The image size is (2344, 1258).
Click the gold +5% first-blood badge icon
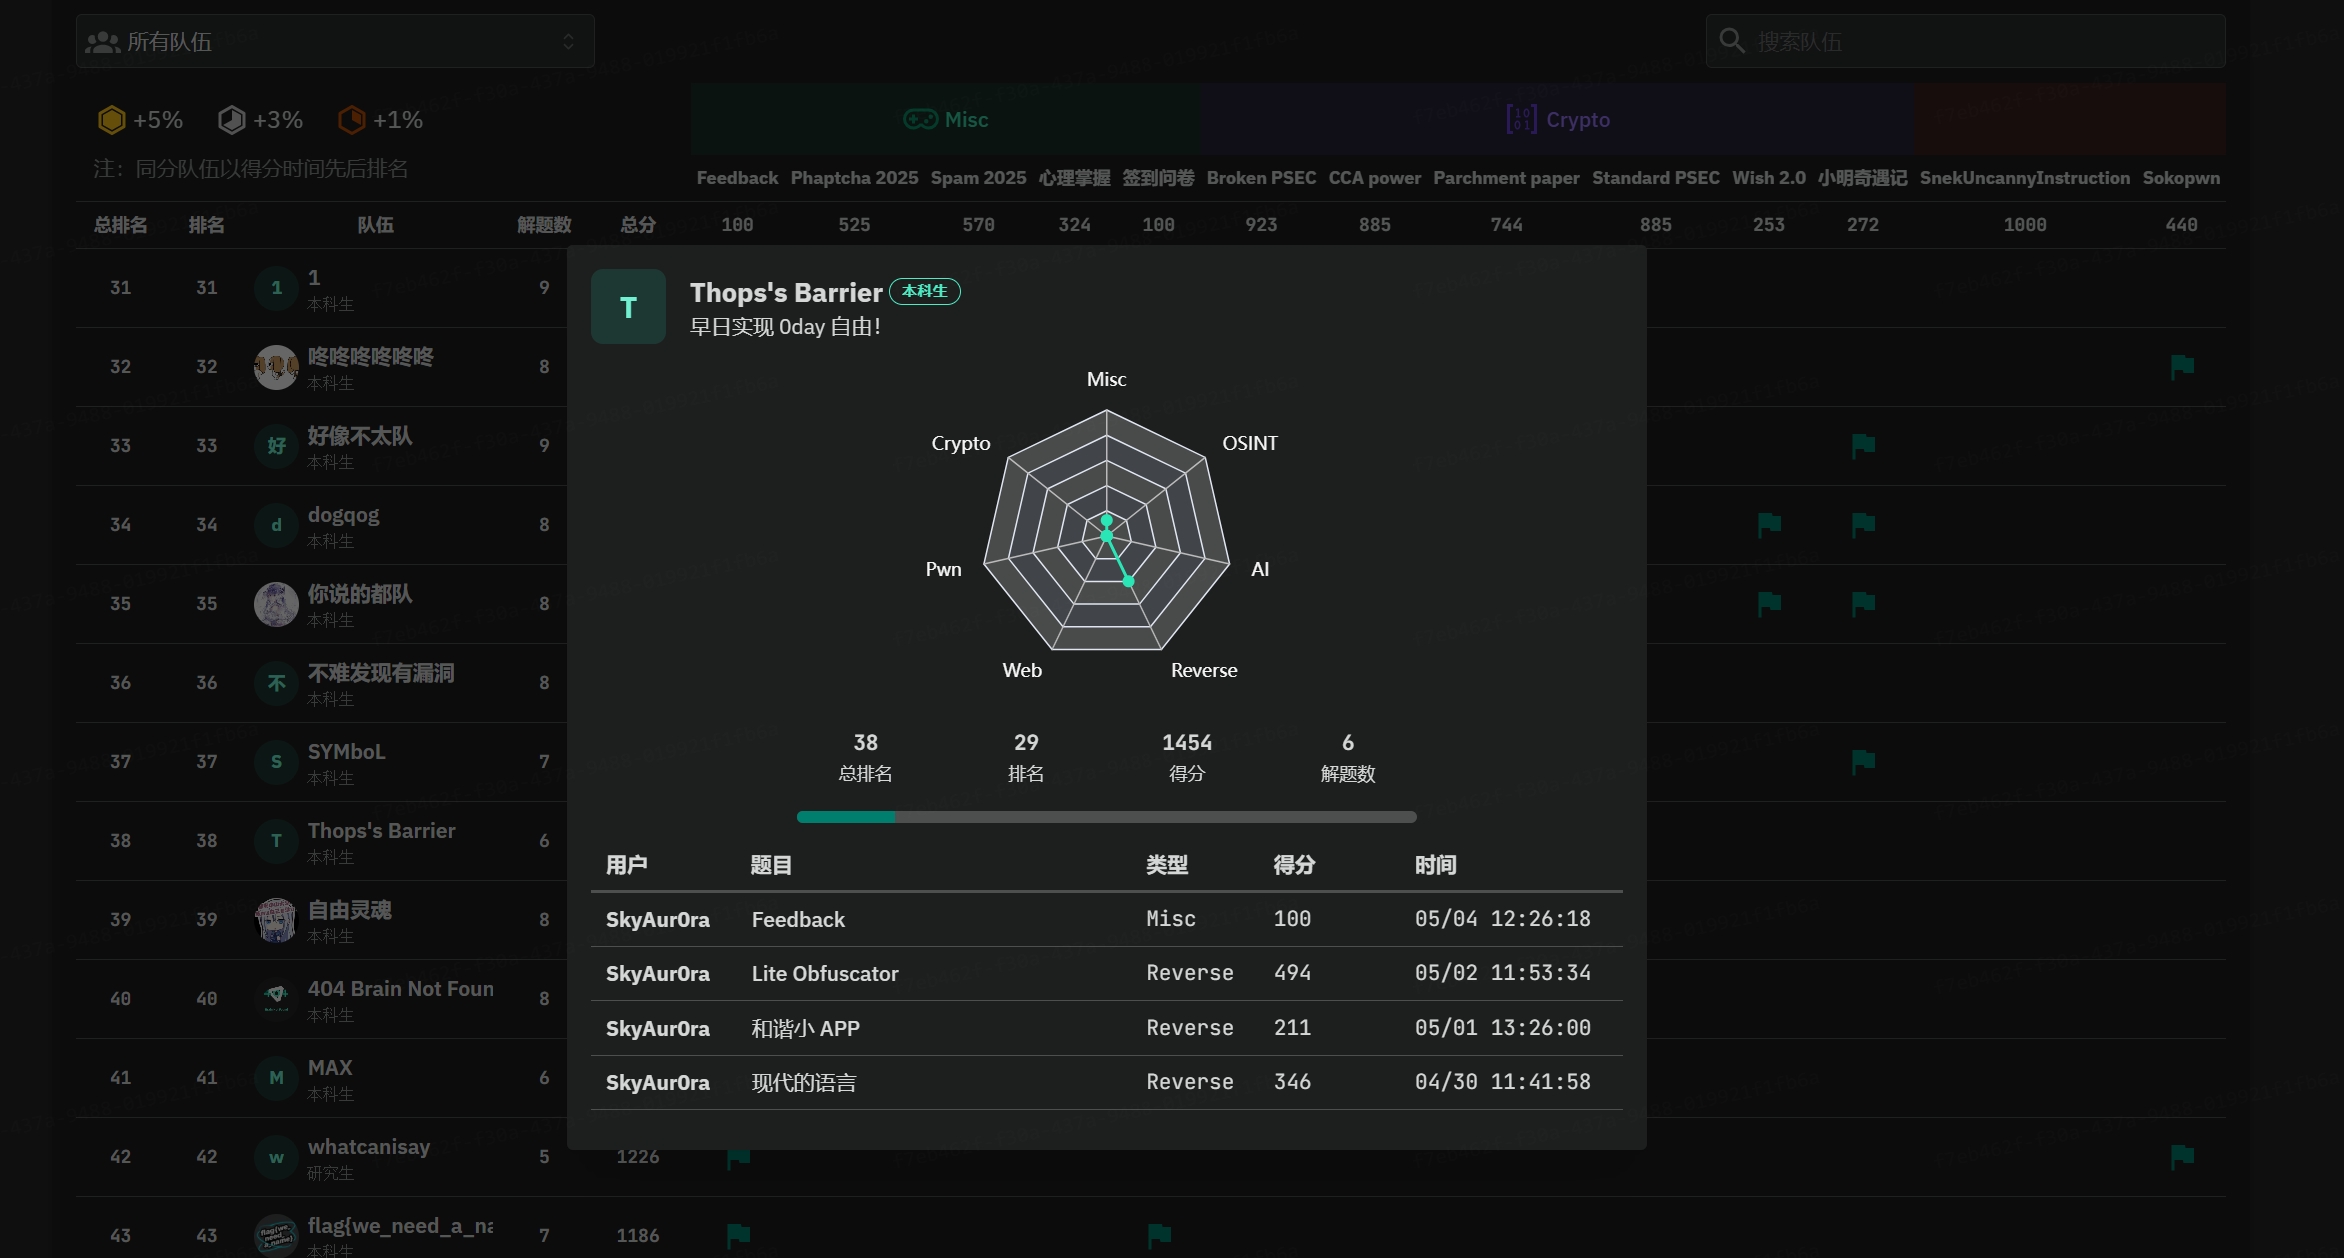(x=111, y=120)
